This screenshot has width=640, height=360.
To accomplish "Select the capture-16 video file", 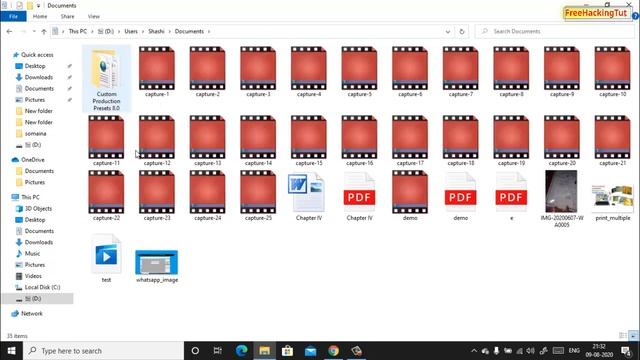I will (x=359, y=140).
